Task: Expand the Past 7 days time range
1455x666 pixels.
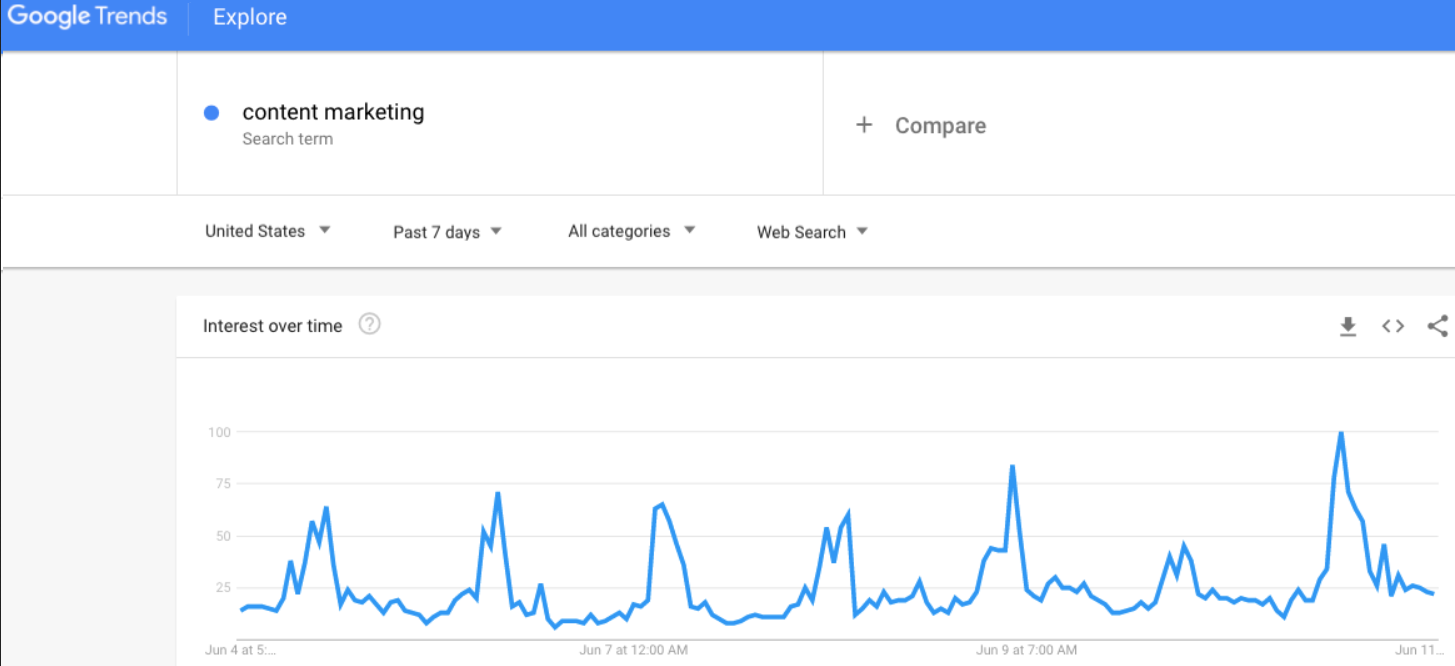Action: 447,232
